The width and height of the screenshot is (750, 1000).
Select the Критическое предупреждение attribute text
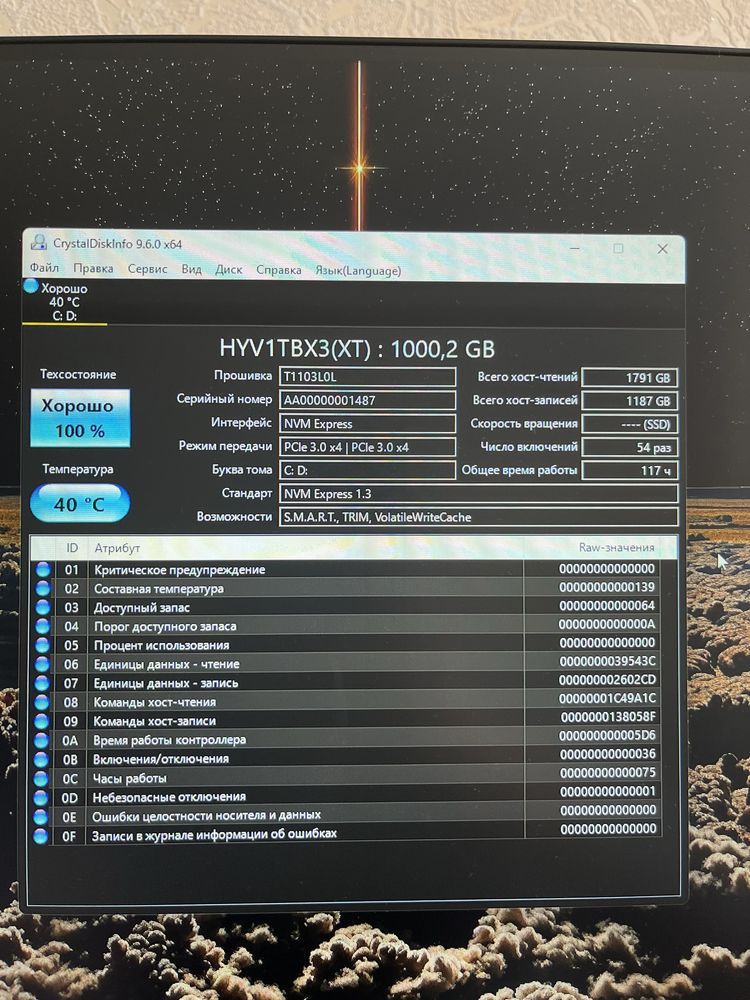tap(179, 570)
